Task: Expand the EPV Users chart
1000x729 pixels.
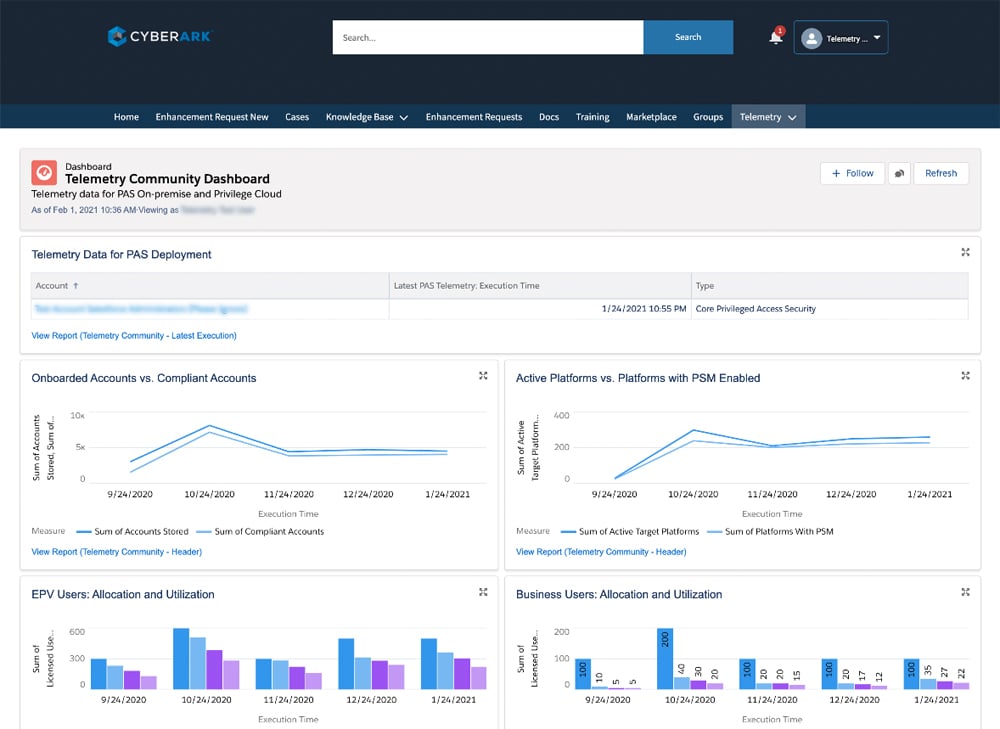Action: point(483,592)
